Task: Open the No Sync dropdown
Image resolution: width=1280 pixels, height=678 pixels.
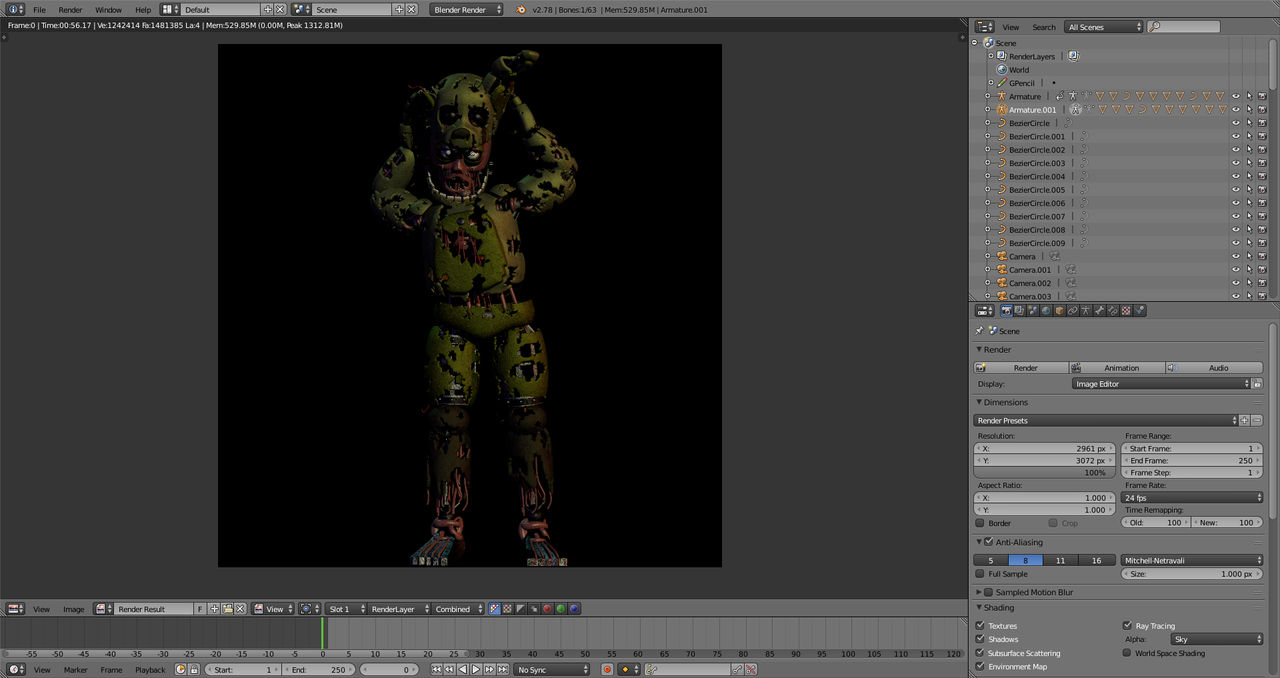Action: 553,669
